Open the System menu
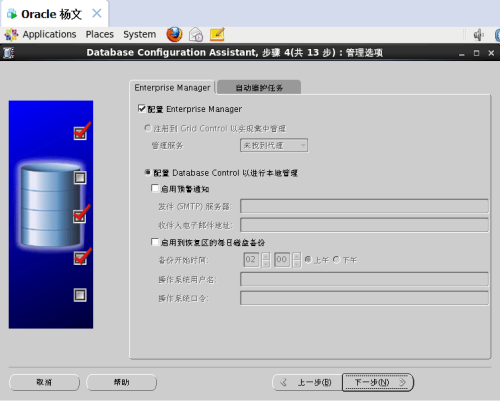This screenshot has height=401, width=500. pyautogui.click(x=140, y=34)
